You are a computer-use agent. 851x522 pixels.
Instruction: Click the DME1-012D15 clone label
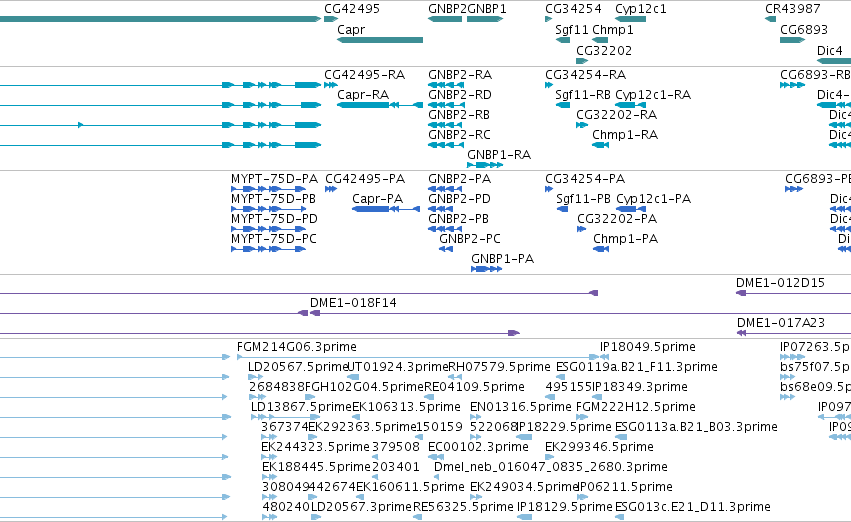tap(780, 283)
